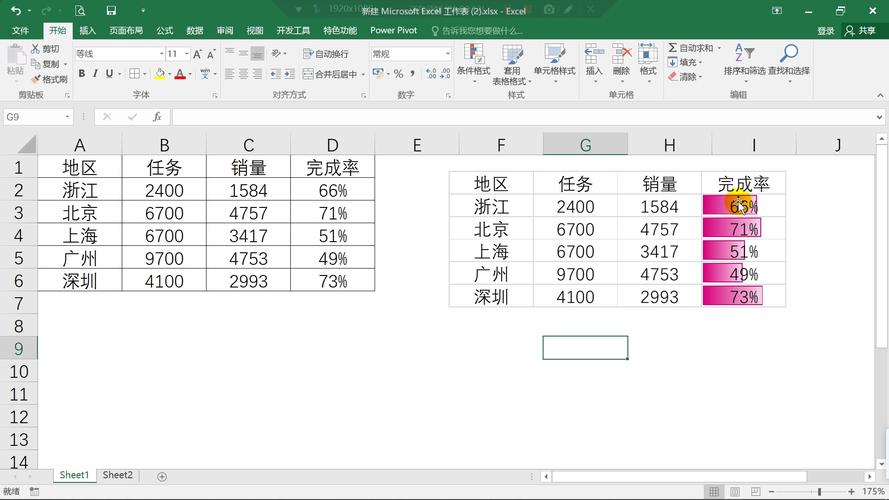Increase decimal places
Screen dimensions: 889x500
pyautogui.click(x=431, y=74)
